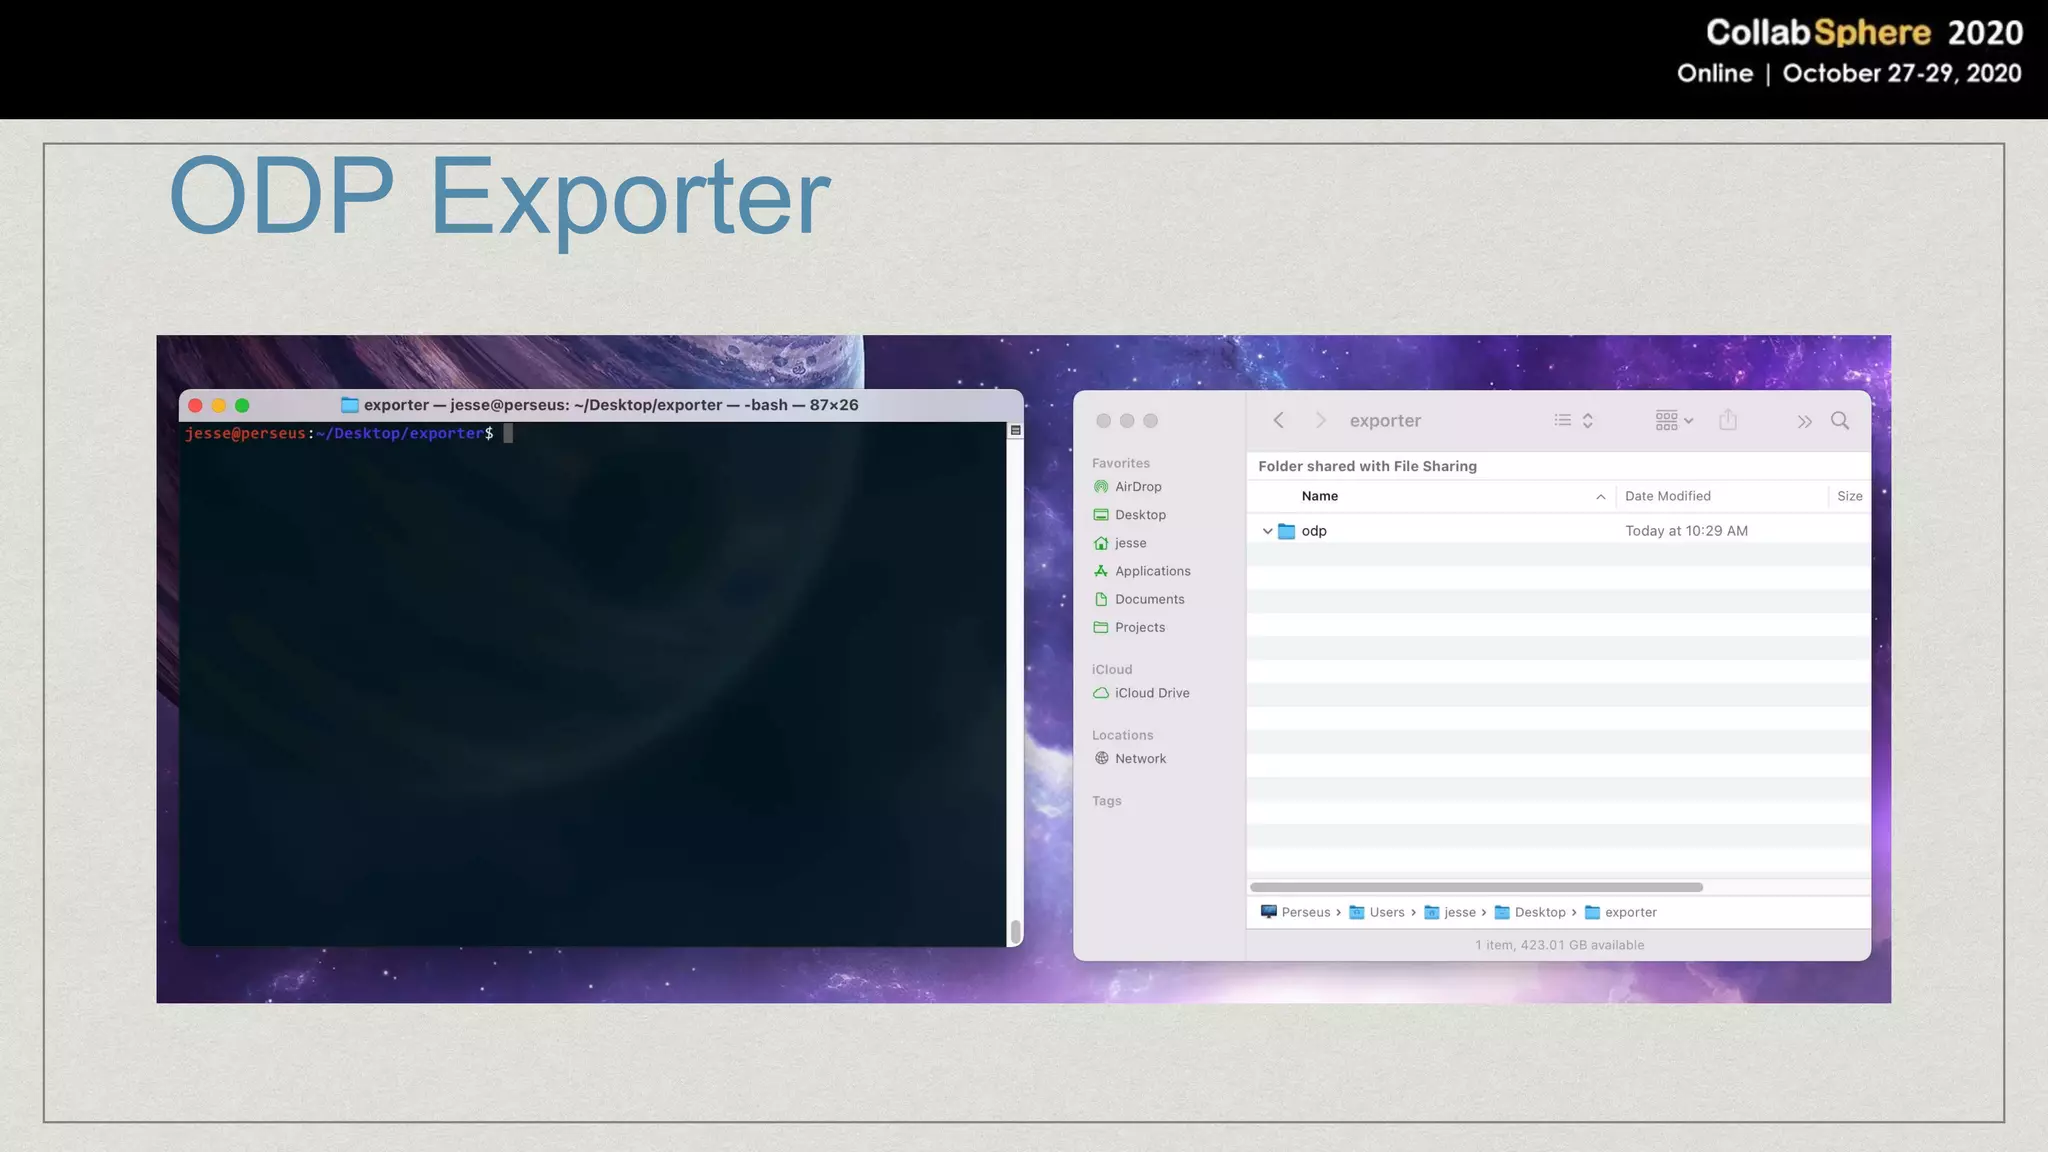The width and height of the screenshot is (2048, 1152).
Task: Click the Finder back arrow
Action: (x=1278, y=420)
